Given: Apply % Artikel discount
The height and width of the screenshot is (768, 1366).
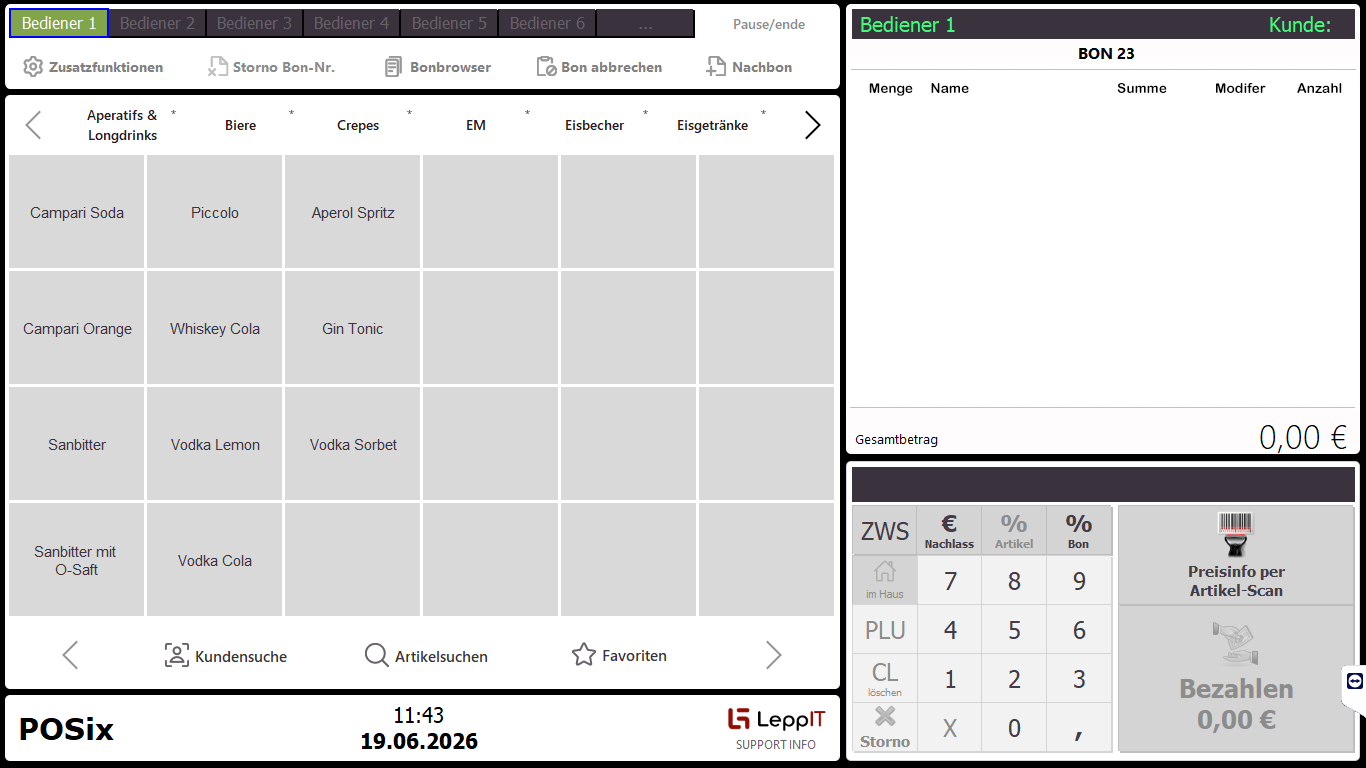Looking at the screenshot, I should (x=1014, y=531).
